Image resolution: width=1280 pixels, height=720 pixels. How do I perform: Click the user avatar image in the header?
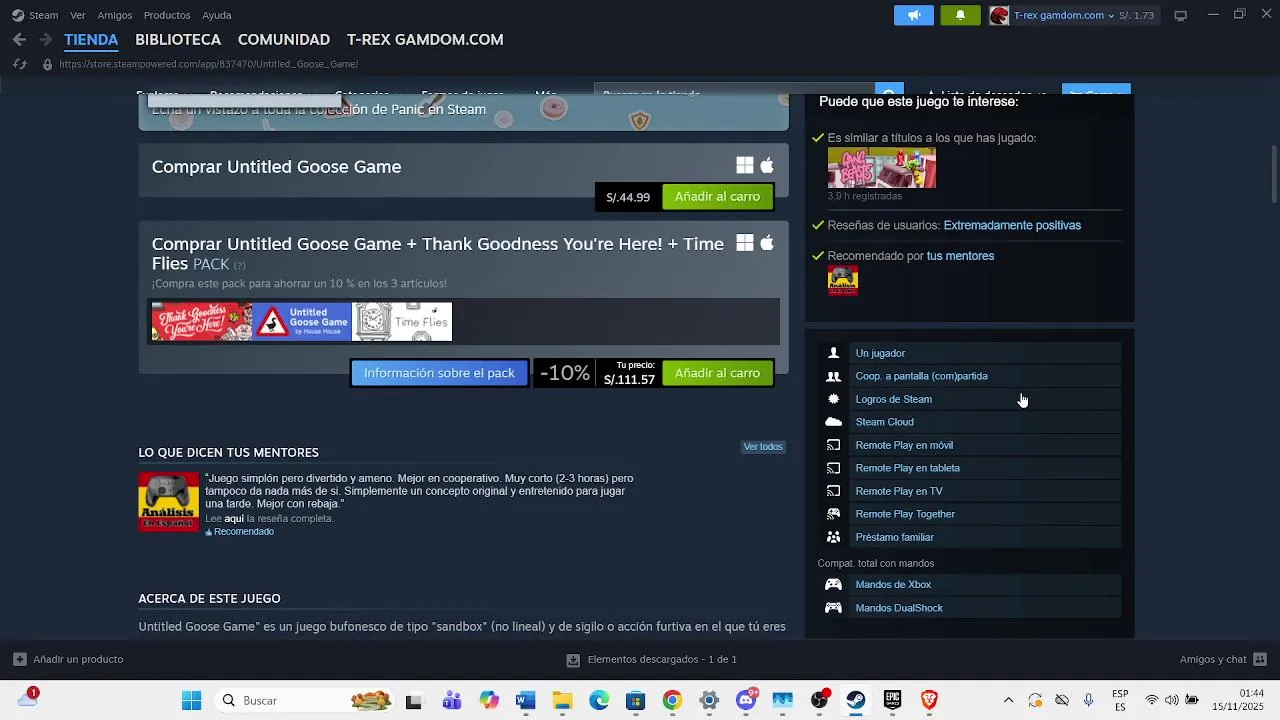click(x=999, y=15)
